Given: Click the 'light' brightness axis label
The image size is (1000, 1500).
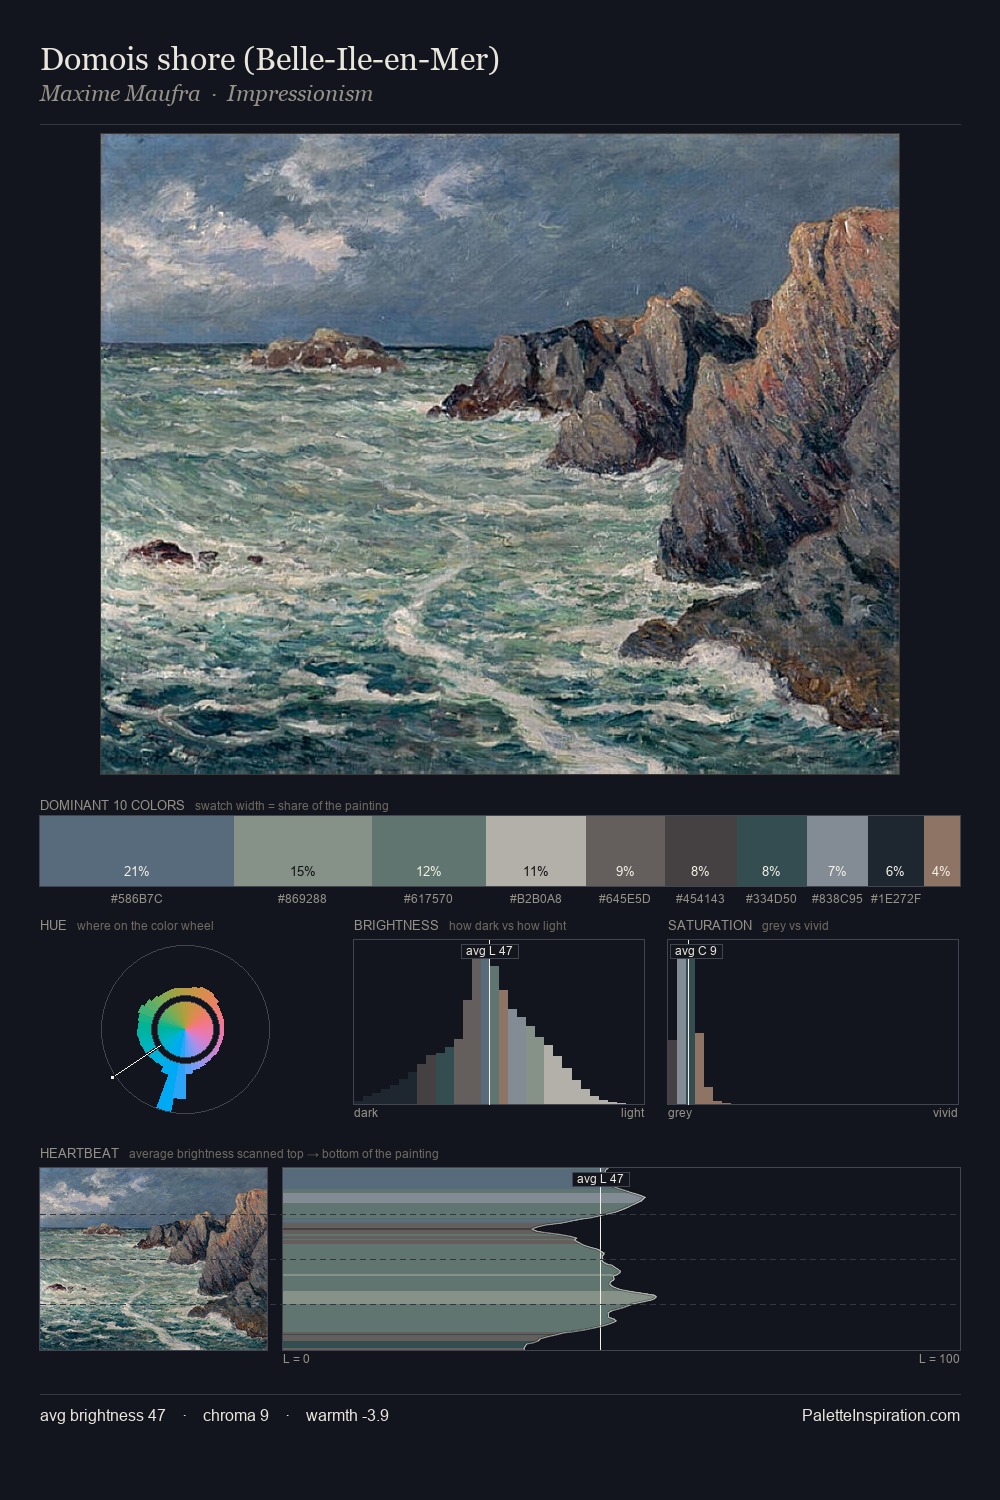Looking at the screenshot, I should (x=633, y=1113).
